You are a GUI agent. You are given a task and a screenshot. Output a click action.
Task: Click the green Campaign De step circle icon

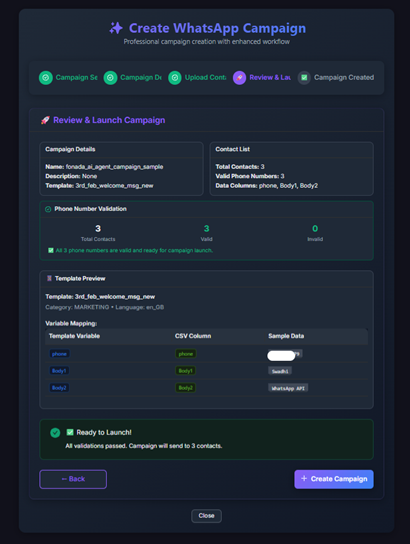point(110,78)
